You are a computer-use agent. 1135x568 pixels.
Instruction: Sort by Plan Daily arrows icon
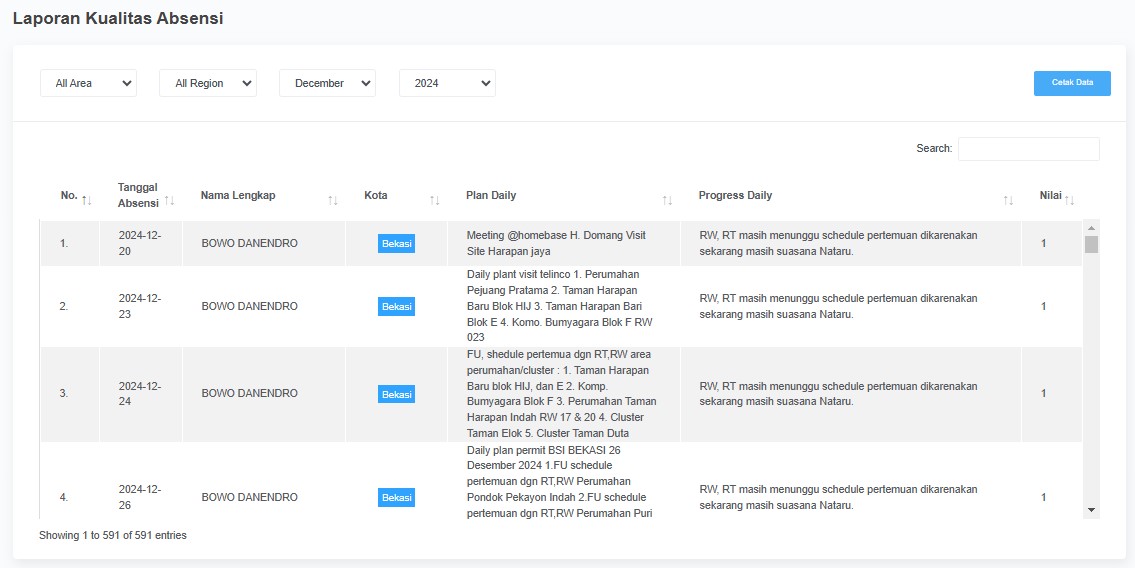click(x=667, y=201)
